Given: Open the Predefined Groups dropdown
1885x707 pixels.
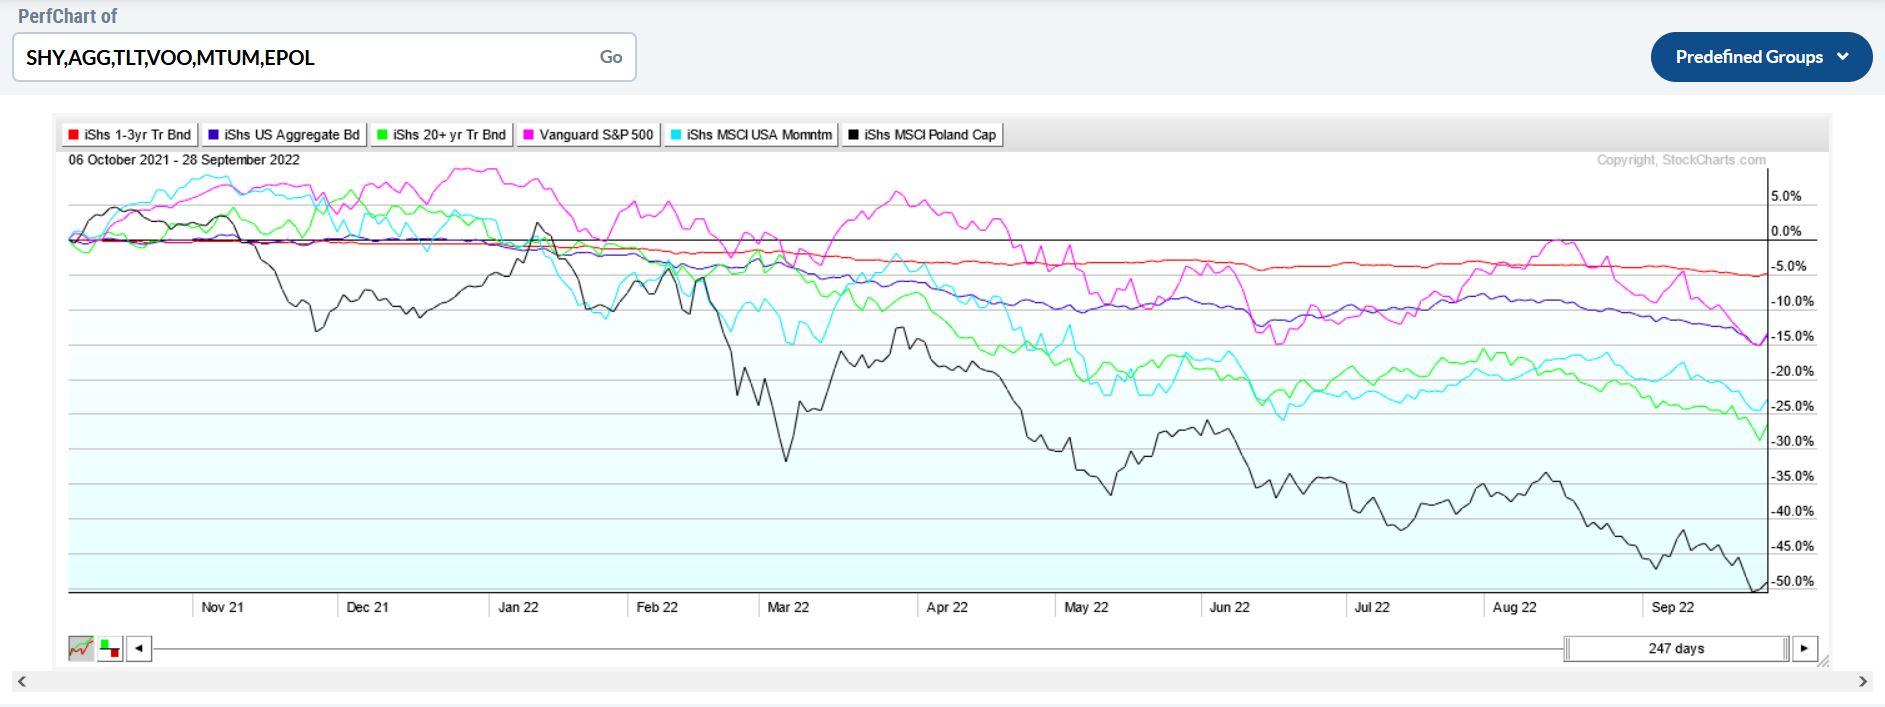Looking at the screenshot, I should [1760, 57].
